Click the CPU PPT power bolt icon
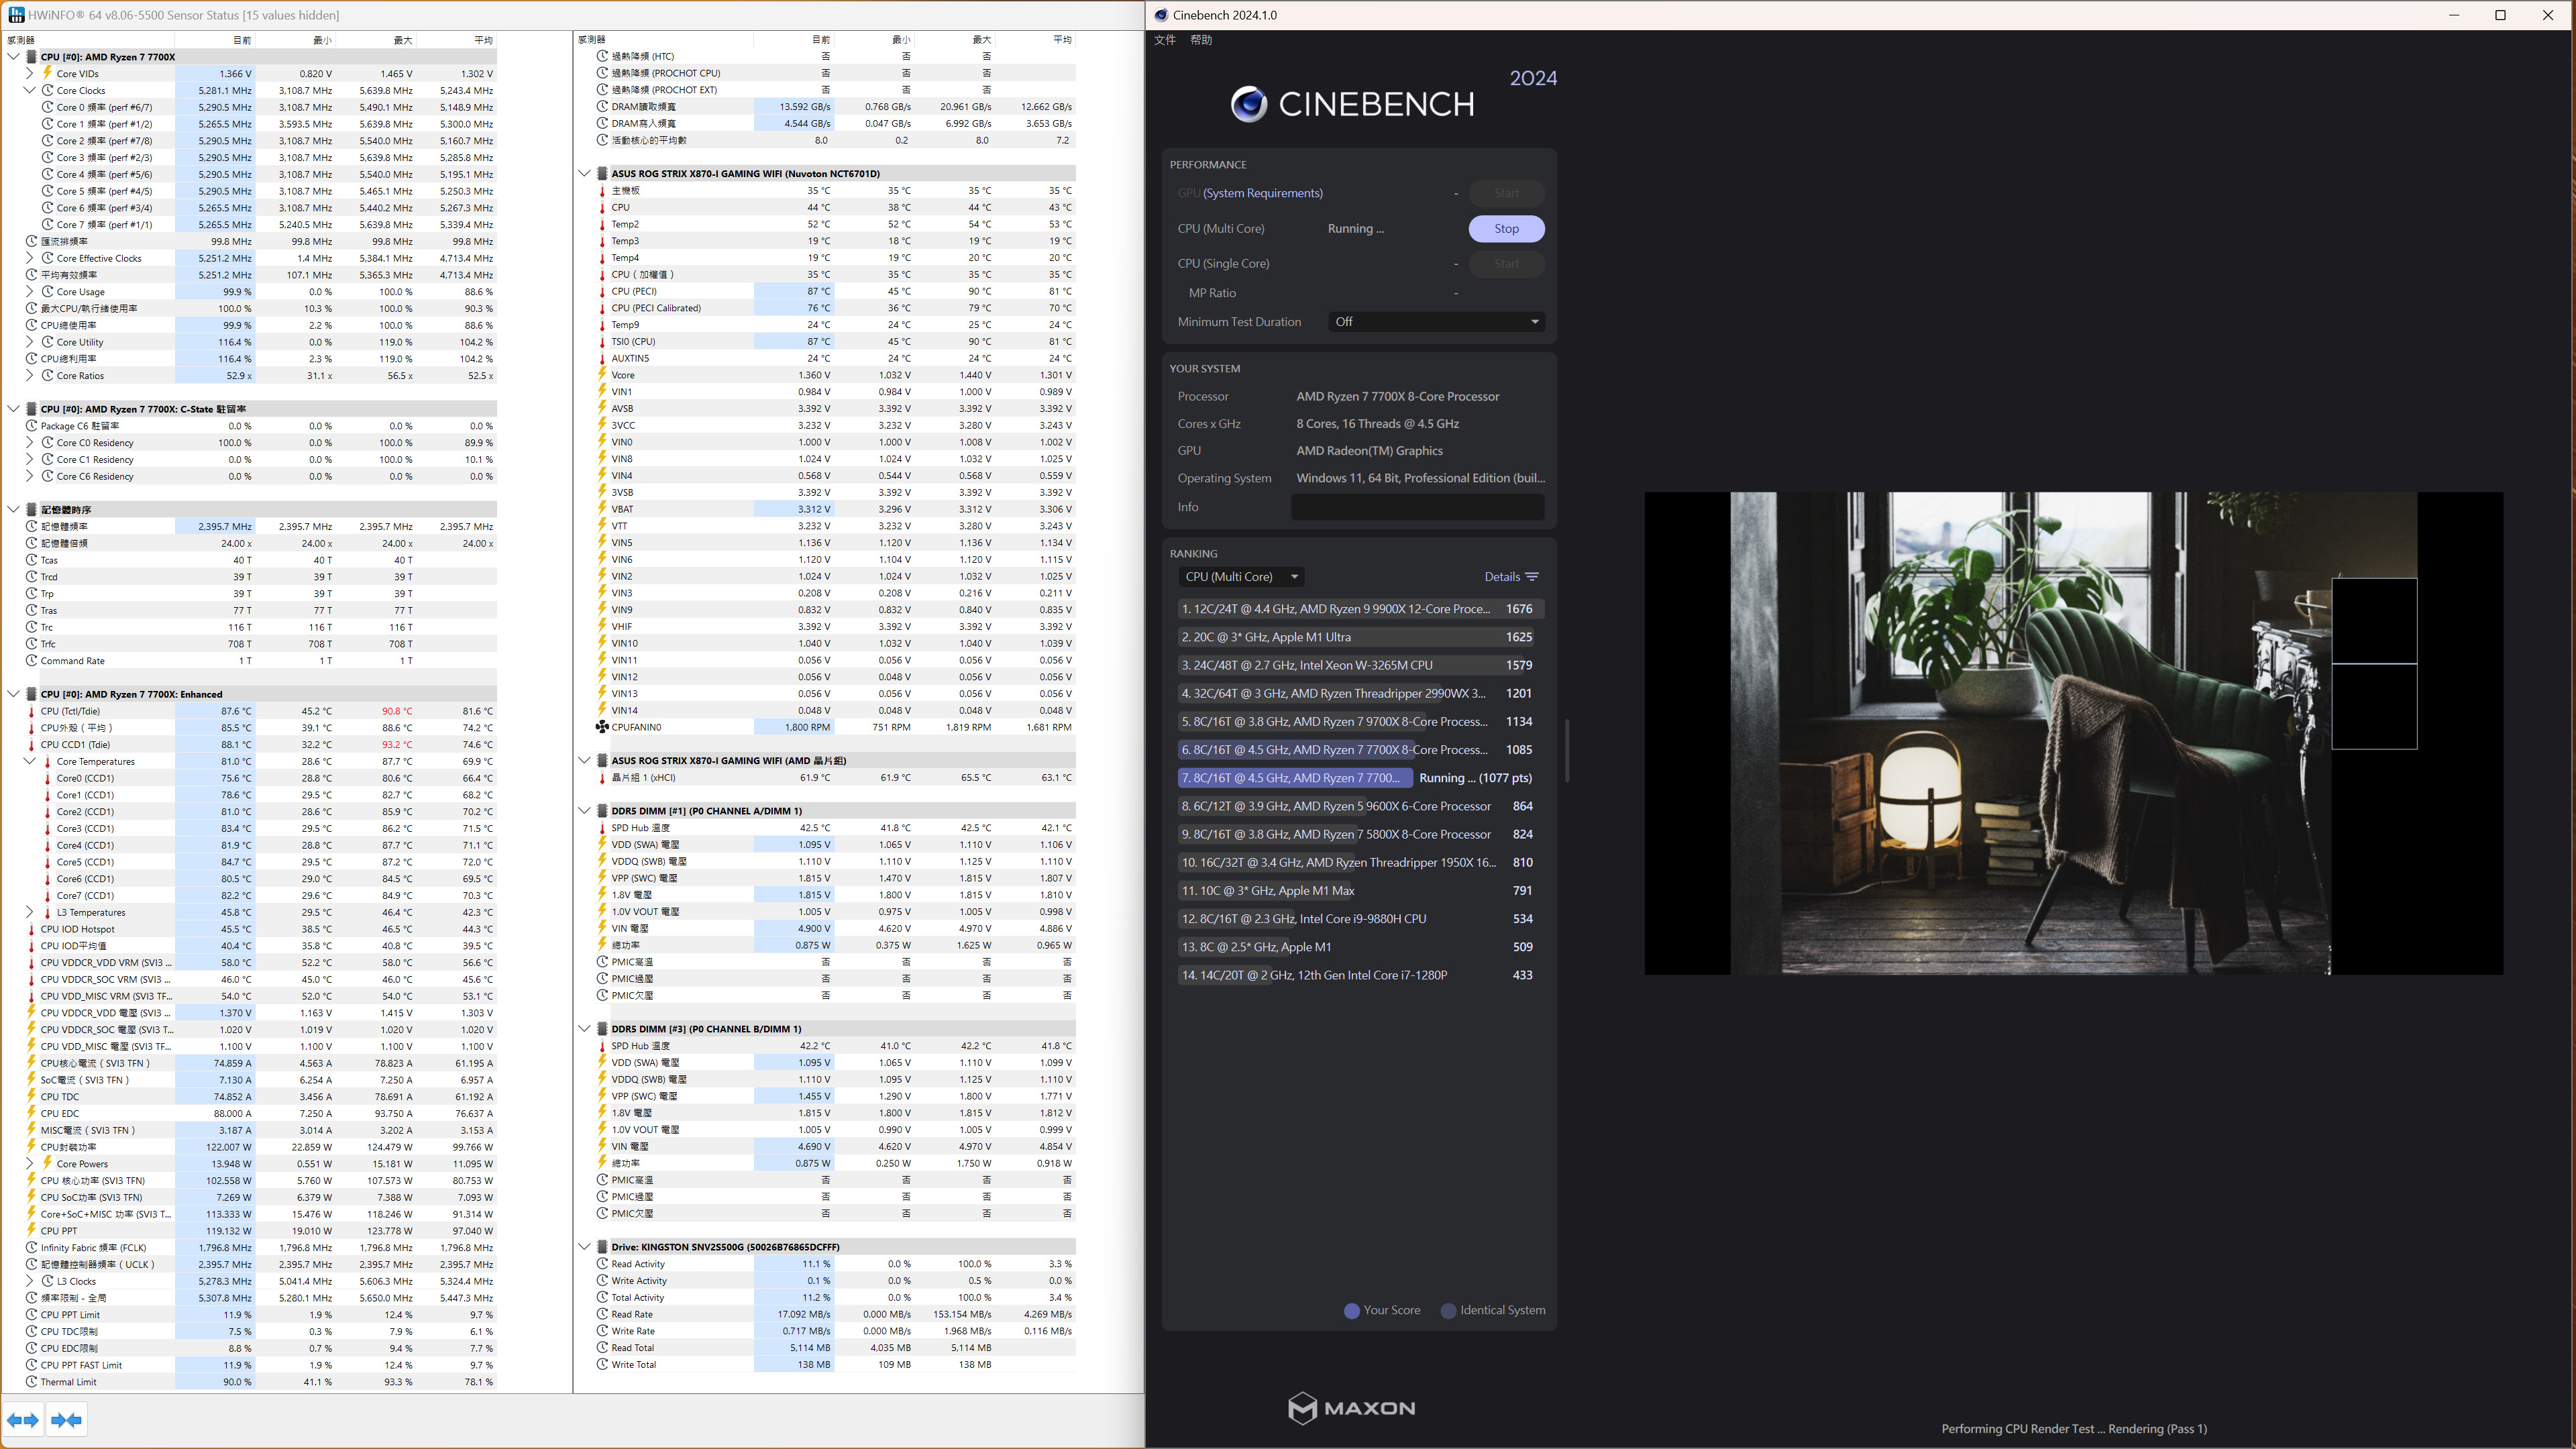Viewport: 2576px width, 1449px height. (32, 1231)
